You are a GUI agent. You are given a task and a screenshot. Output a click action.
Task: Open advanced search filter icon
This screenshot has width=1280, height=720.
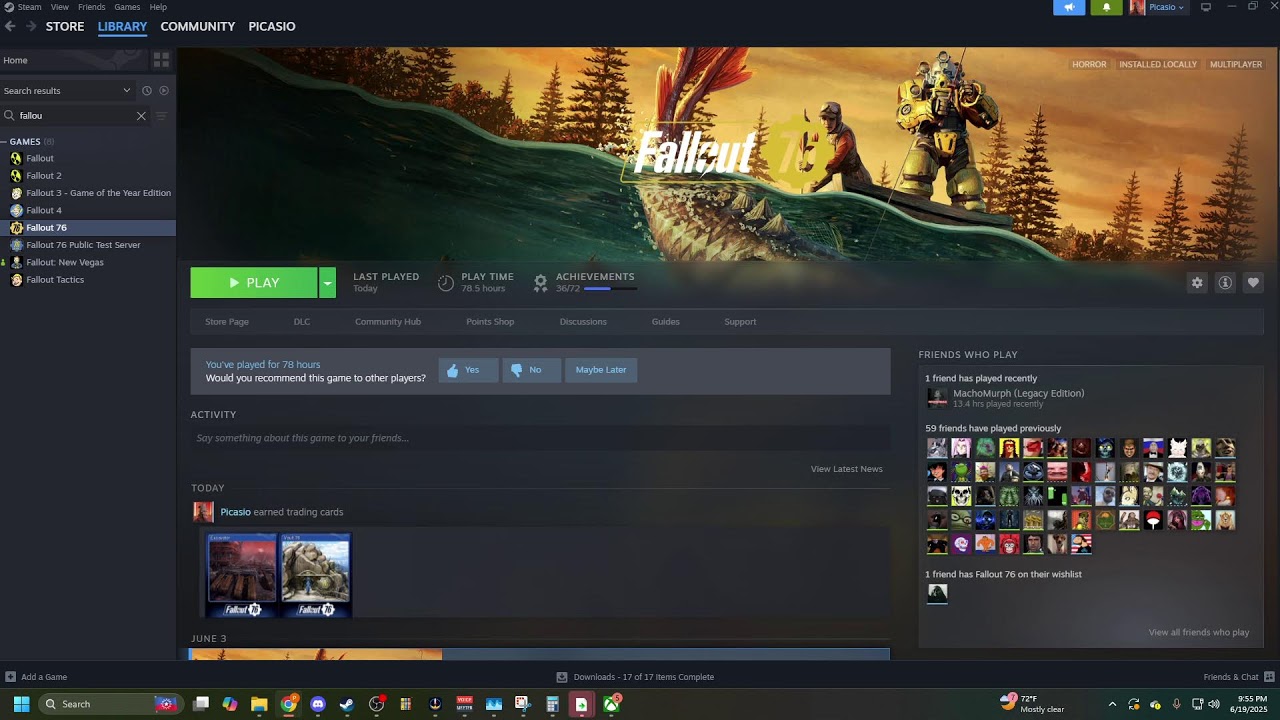(161, 116)
